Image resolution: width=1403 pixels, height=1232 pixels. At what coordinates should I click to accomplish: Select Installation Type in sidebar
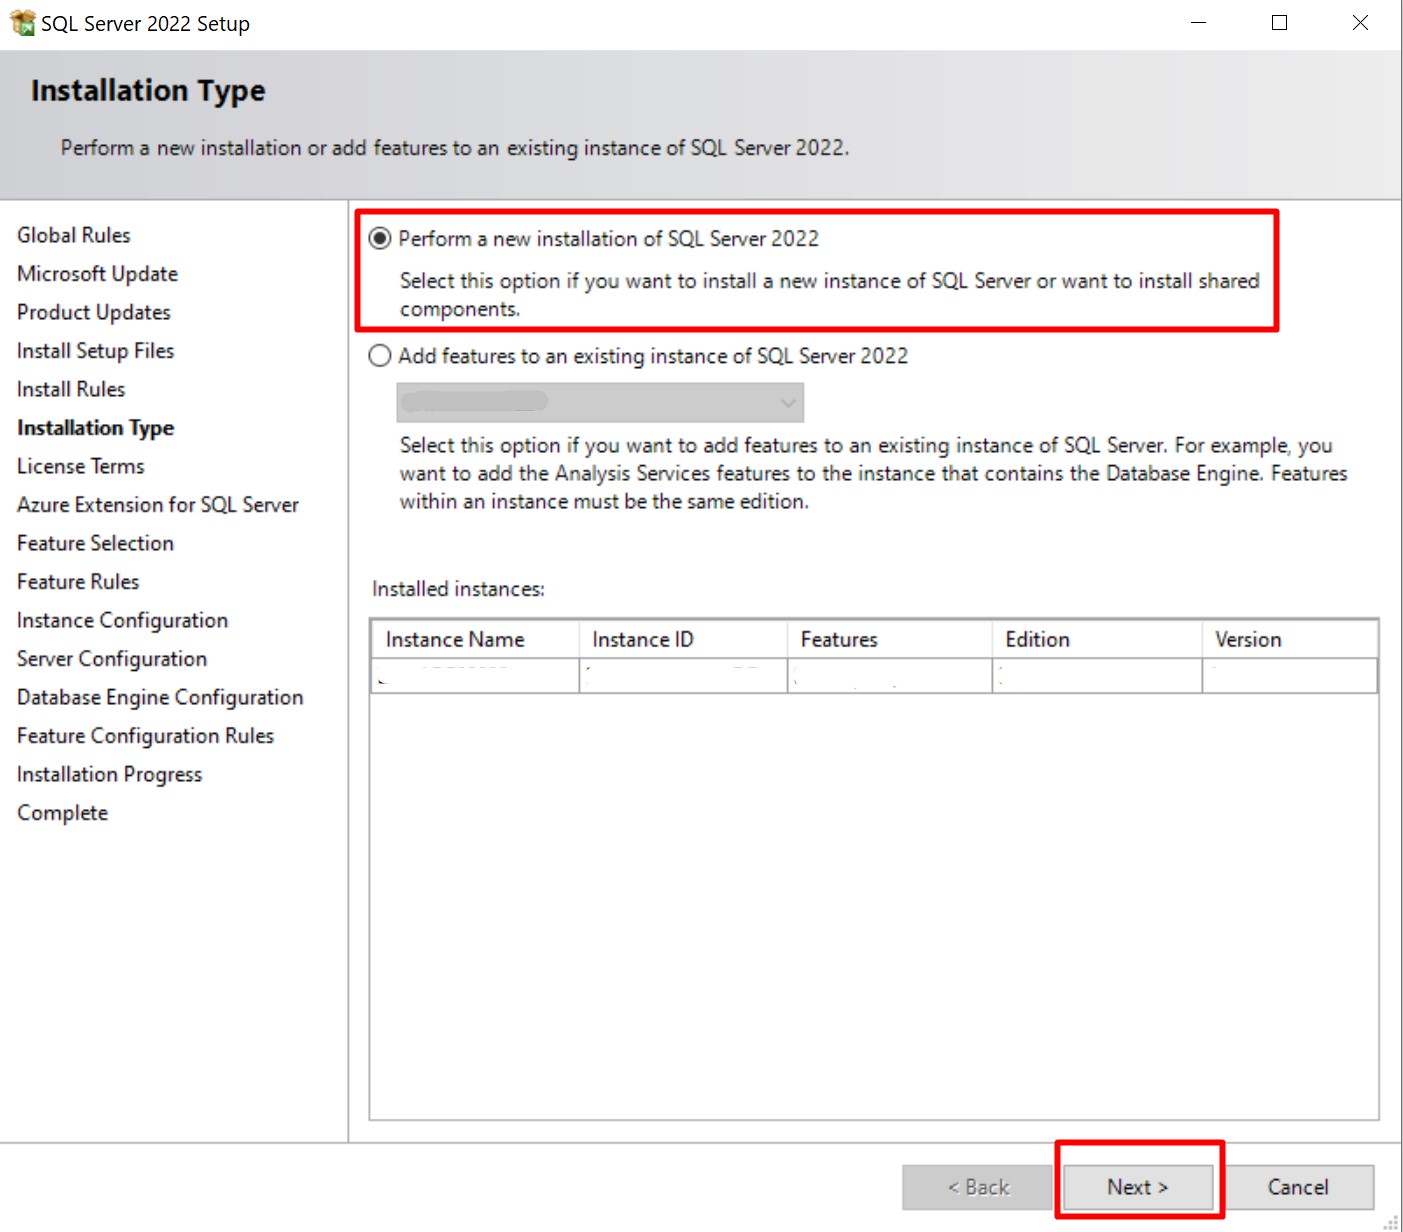pyautogui.click(x=96, y=428)
